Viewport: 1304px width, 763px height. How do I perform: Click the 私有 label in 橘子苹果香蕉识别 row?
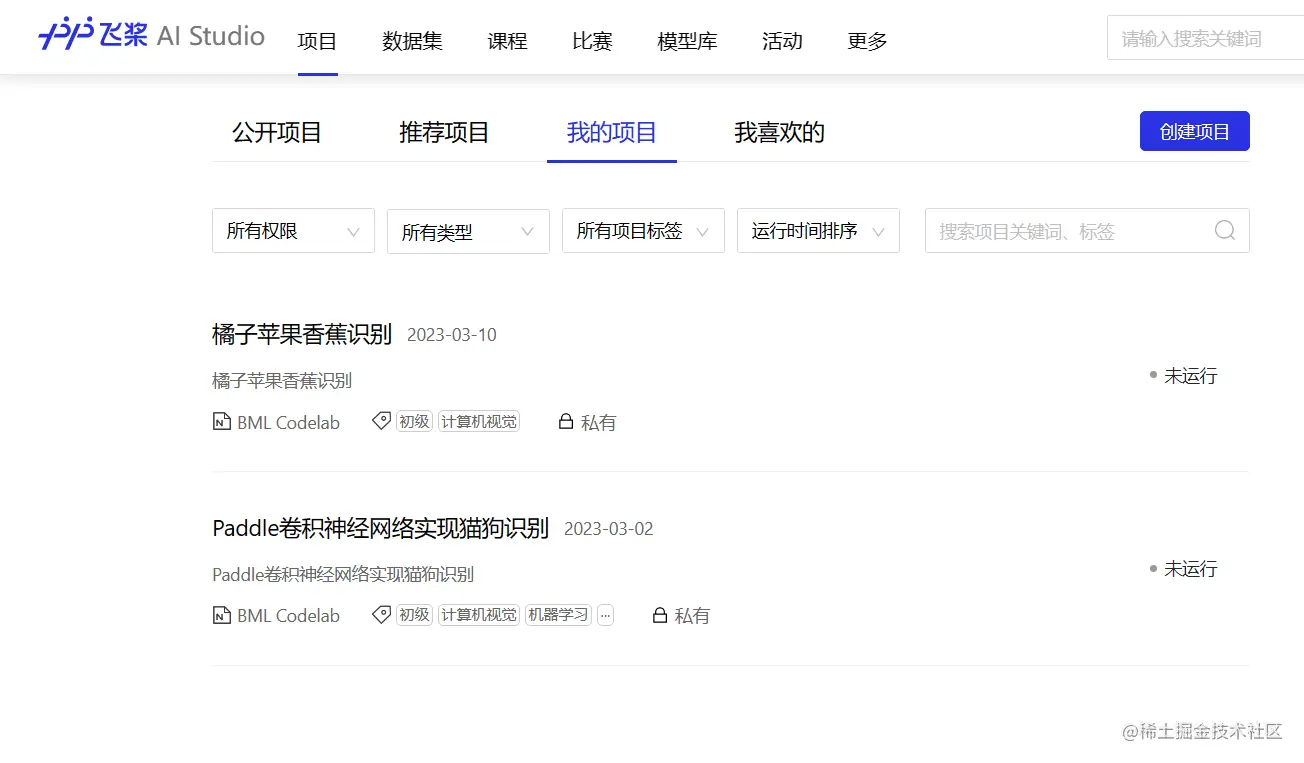point(599,423)
